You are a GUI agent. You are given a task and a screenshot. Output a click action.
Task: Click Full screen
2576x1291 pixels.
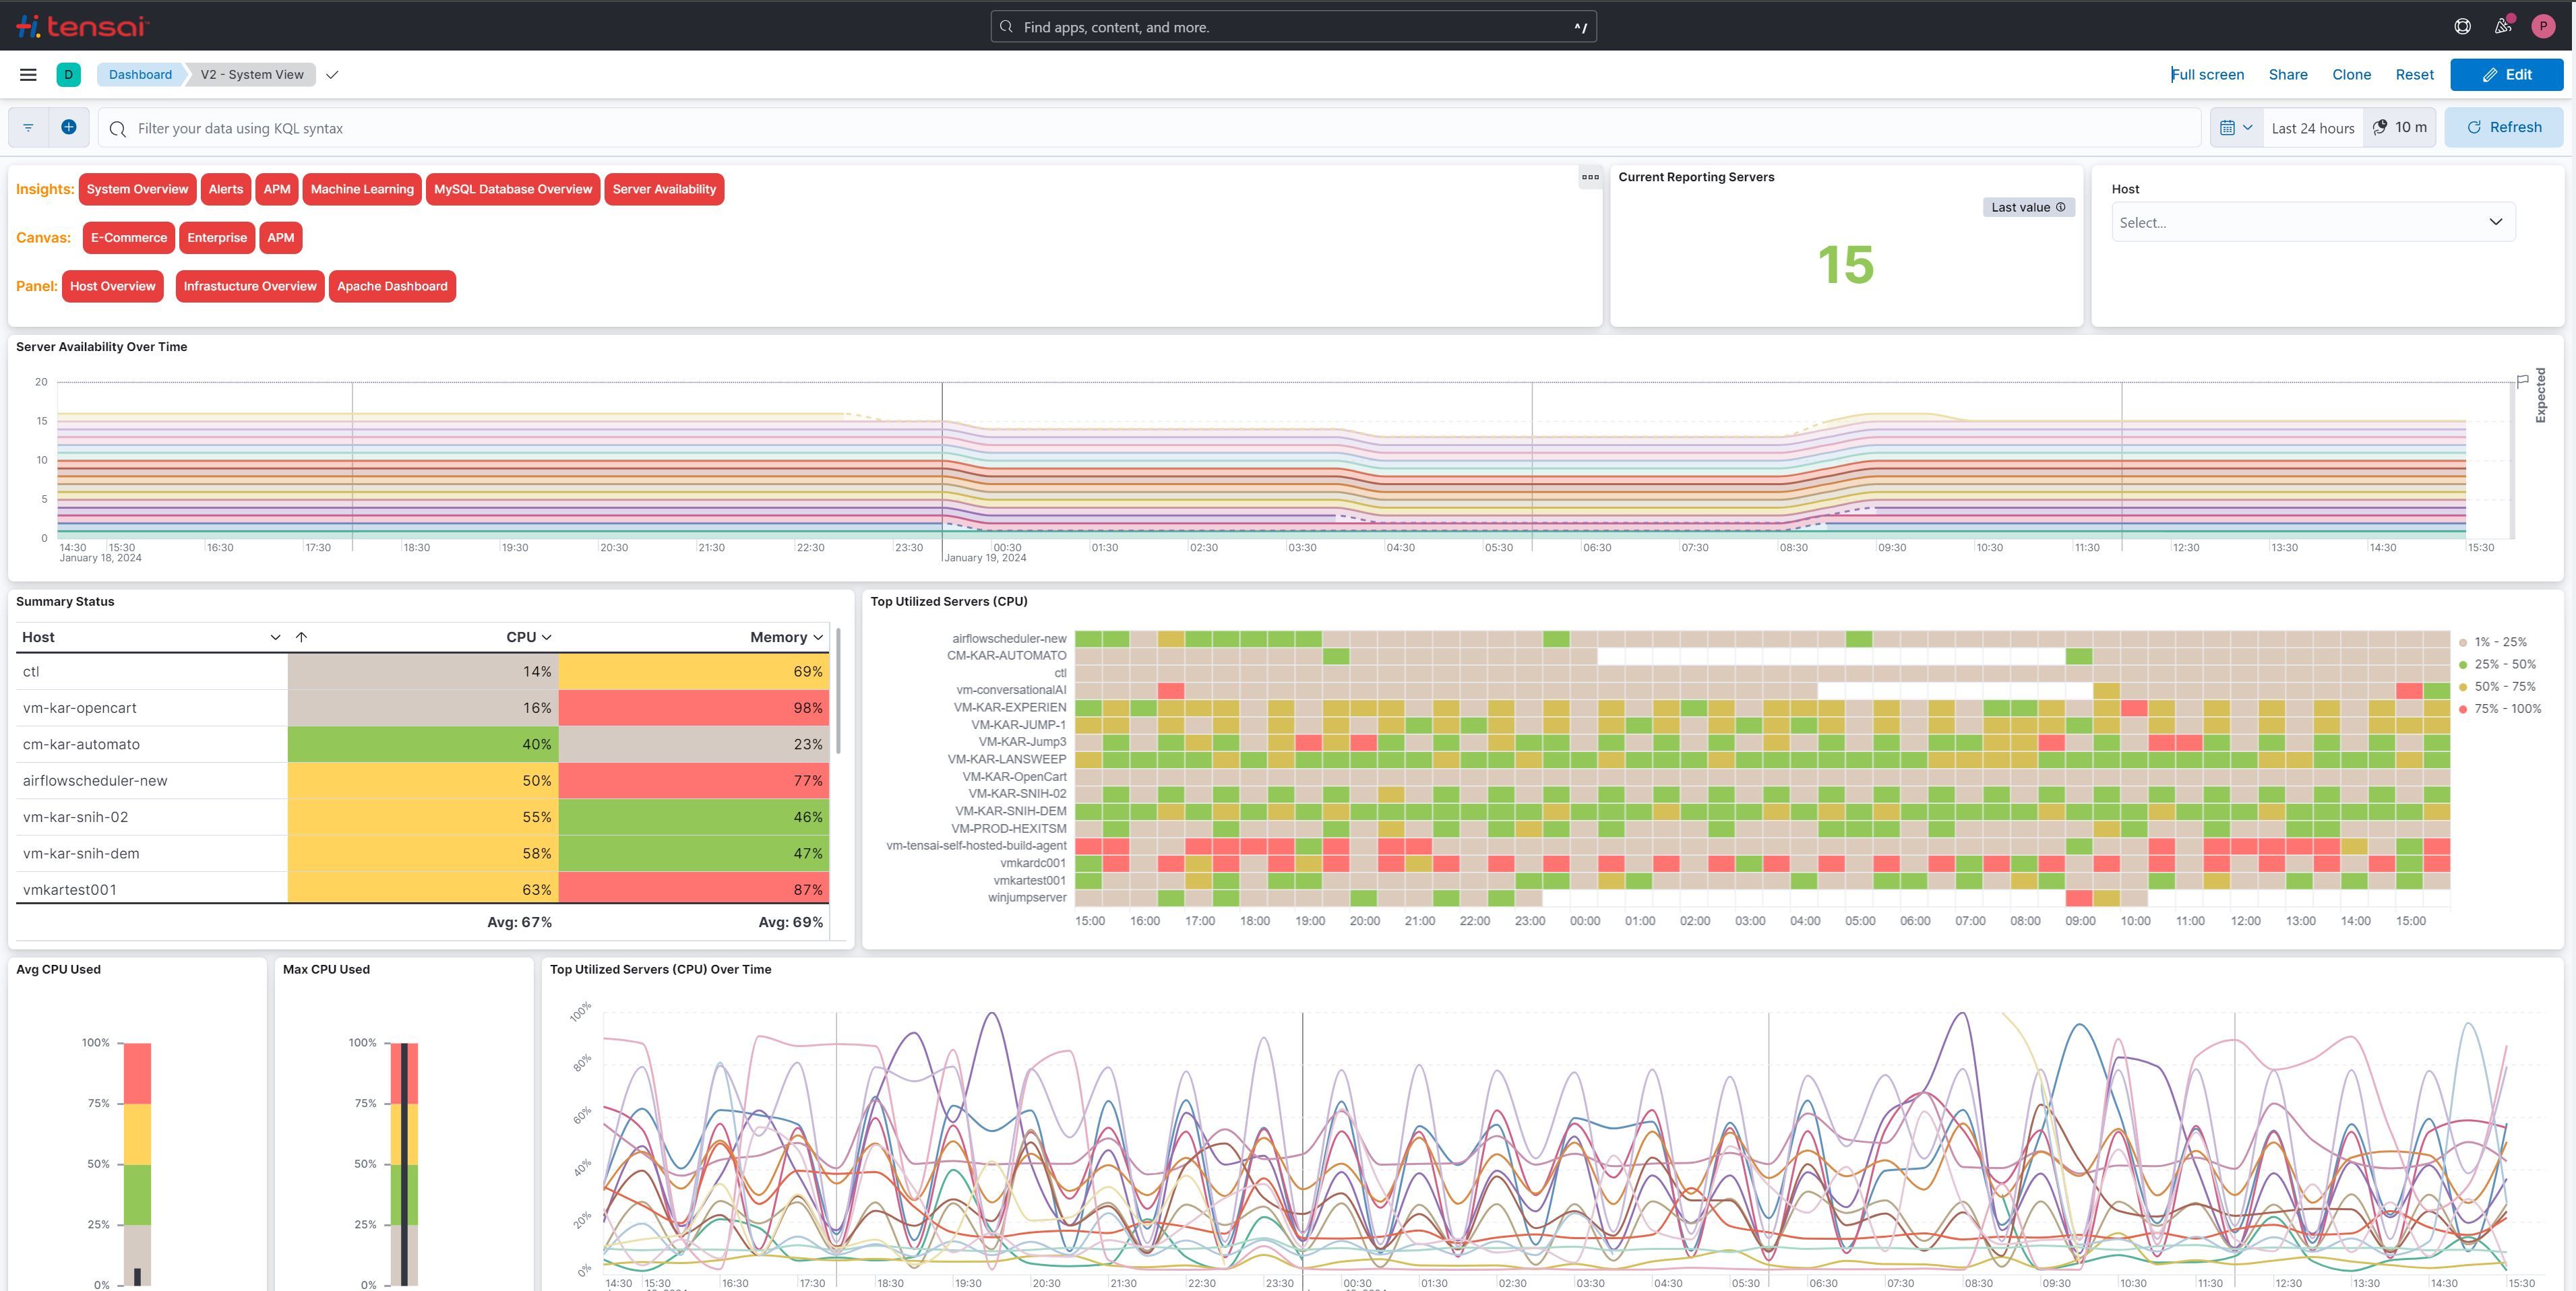point(2207,74)
